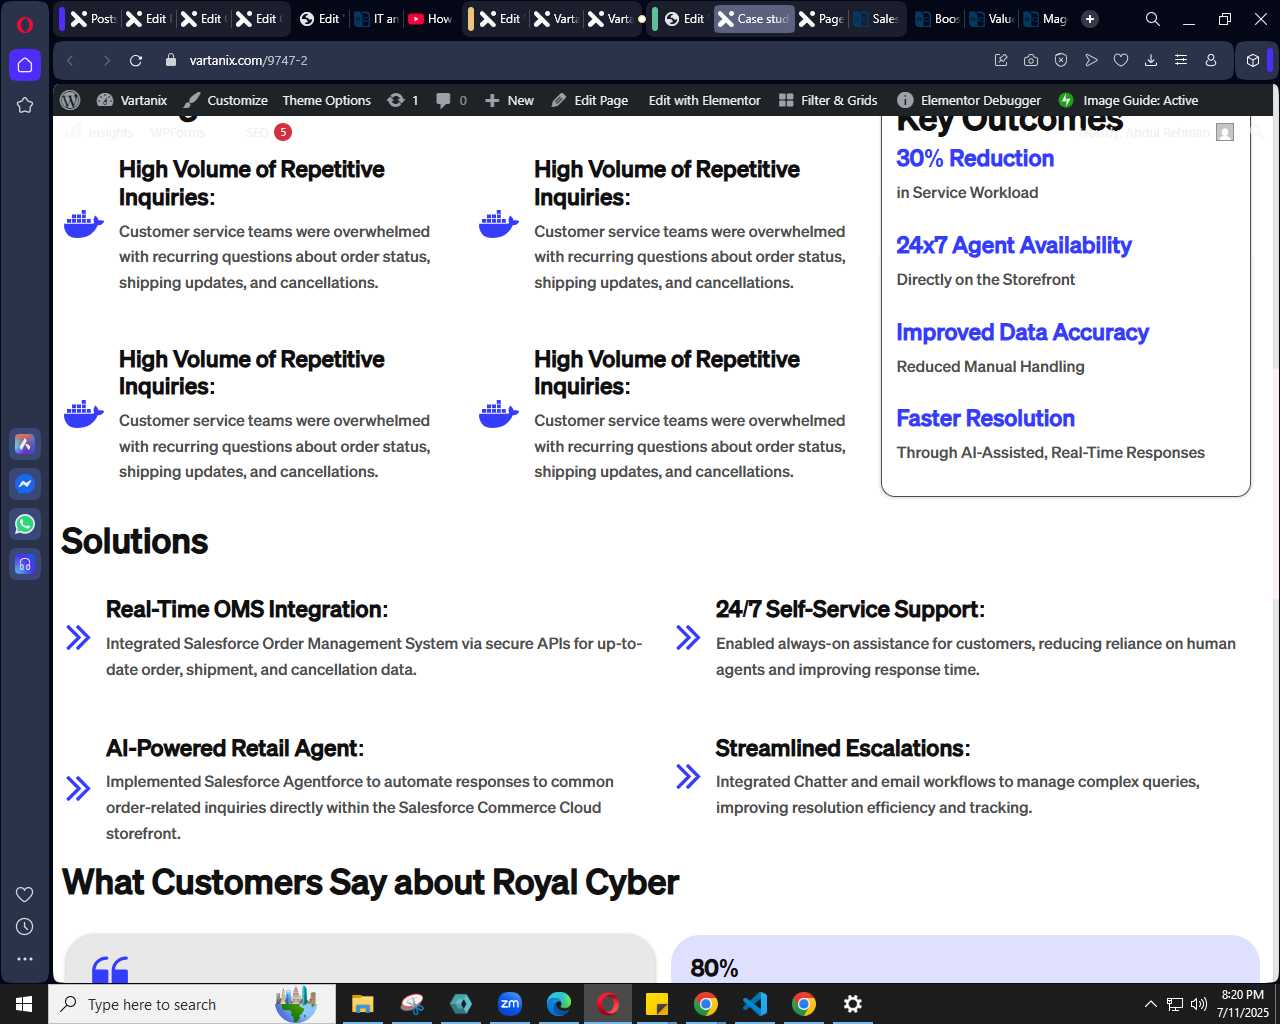Viewport: 1280px width, 1024px height.
Task: Switch to the 'Boos' tab
Action: pyautogui.click(x=936, y=19)
